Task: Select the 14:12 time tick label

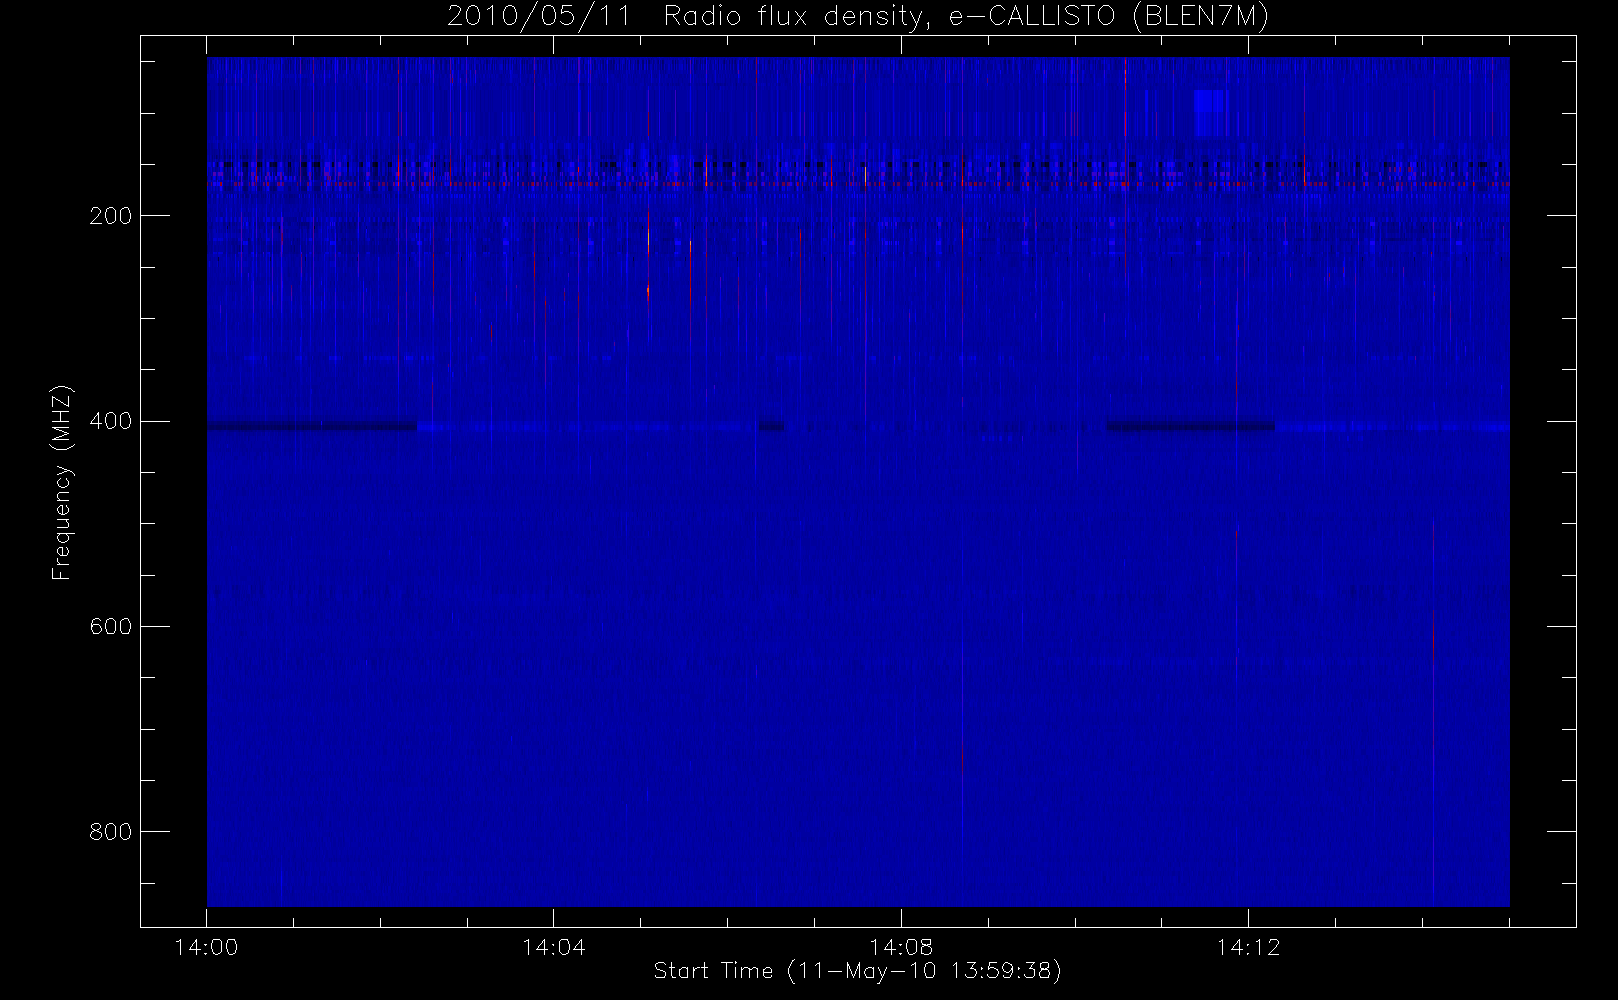Action: tap(1248, 947)
